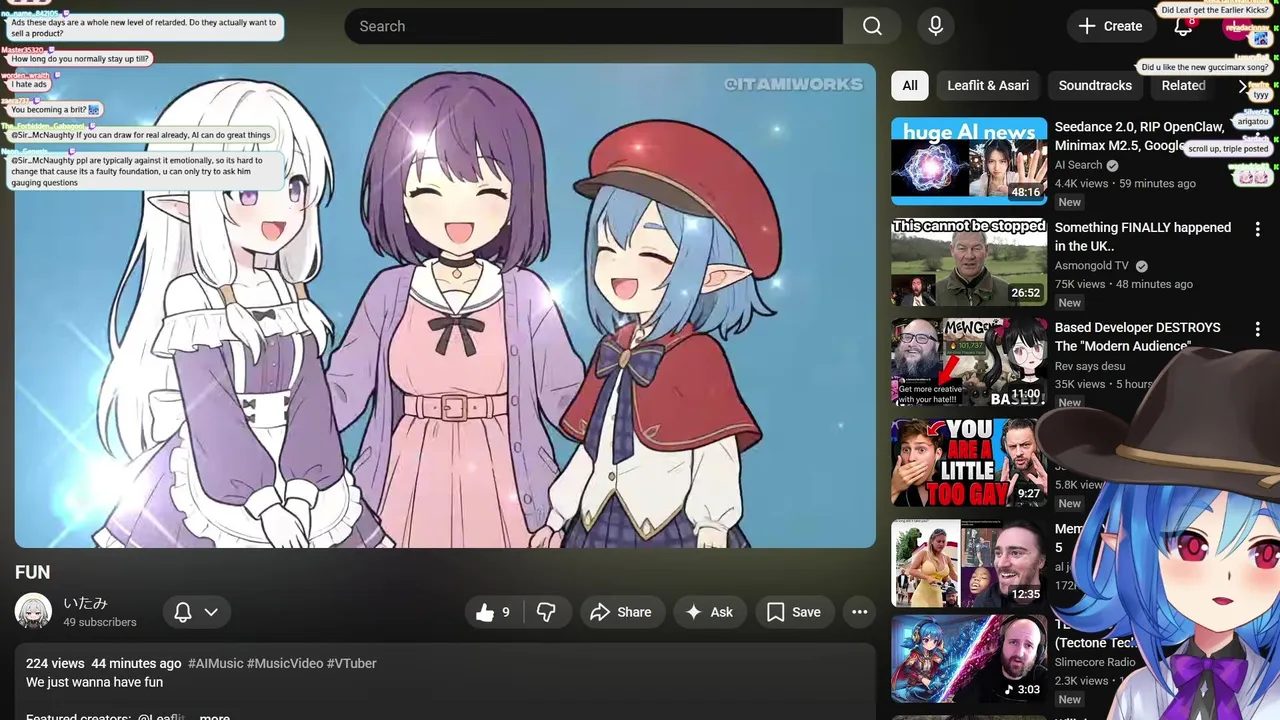Viewport: 1280px width, 720px height.
Task: Open the subscription notification bell dropdown
Action: 196,612
